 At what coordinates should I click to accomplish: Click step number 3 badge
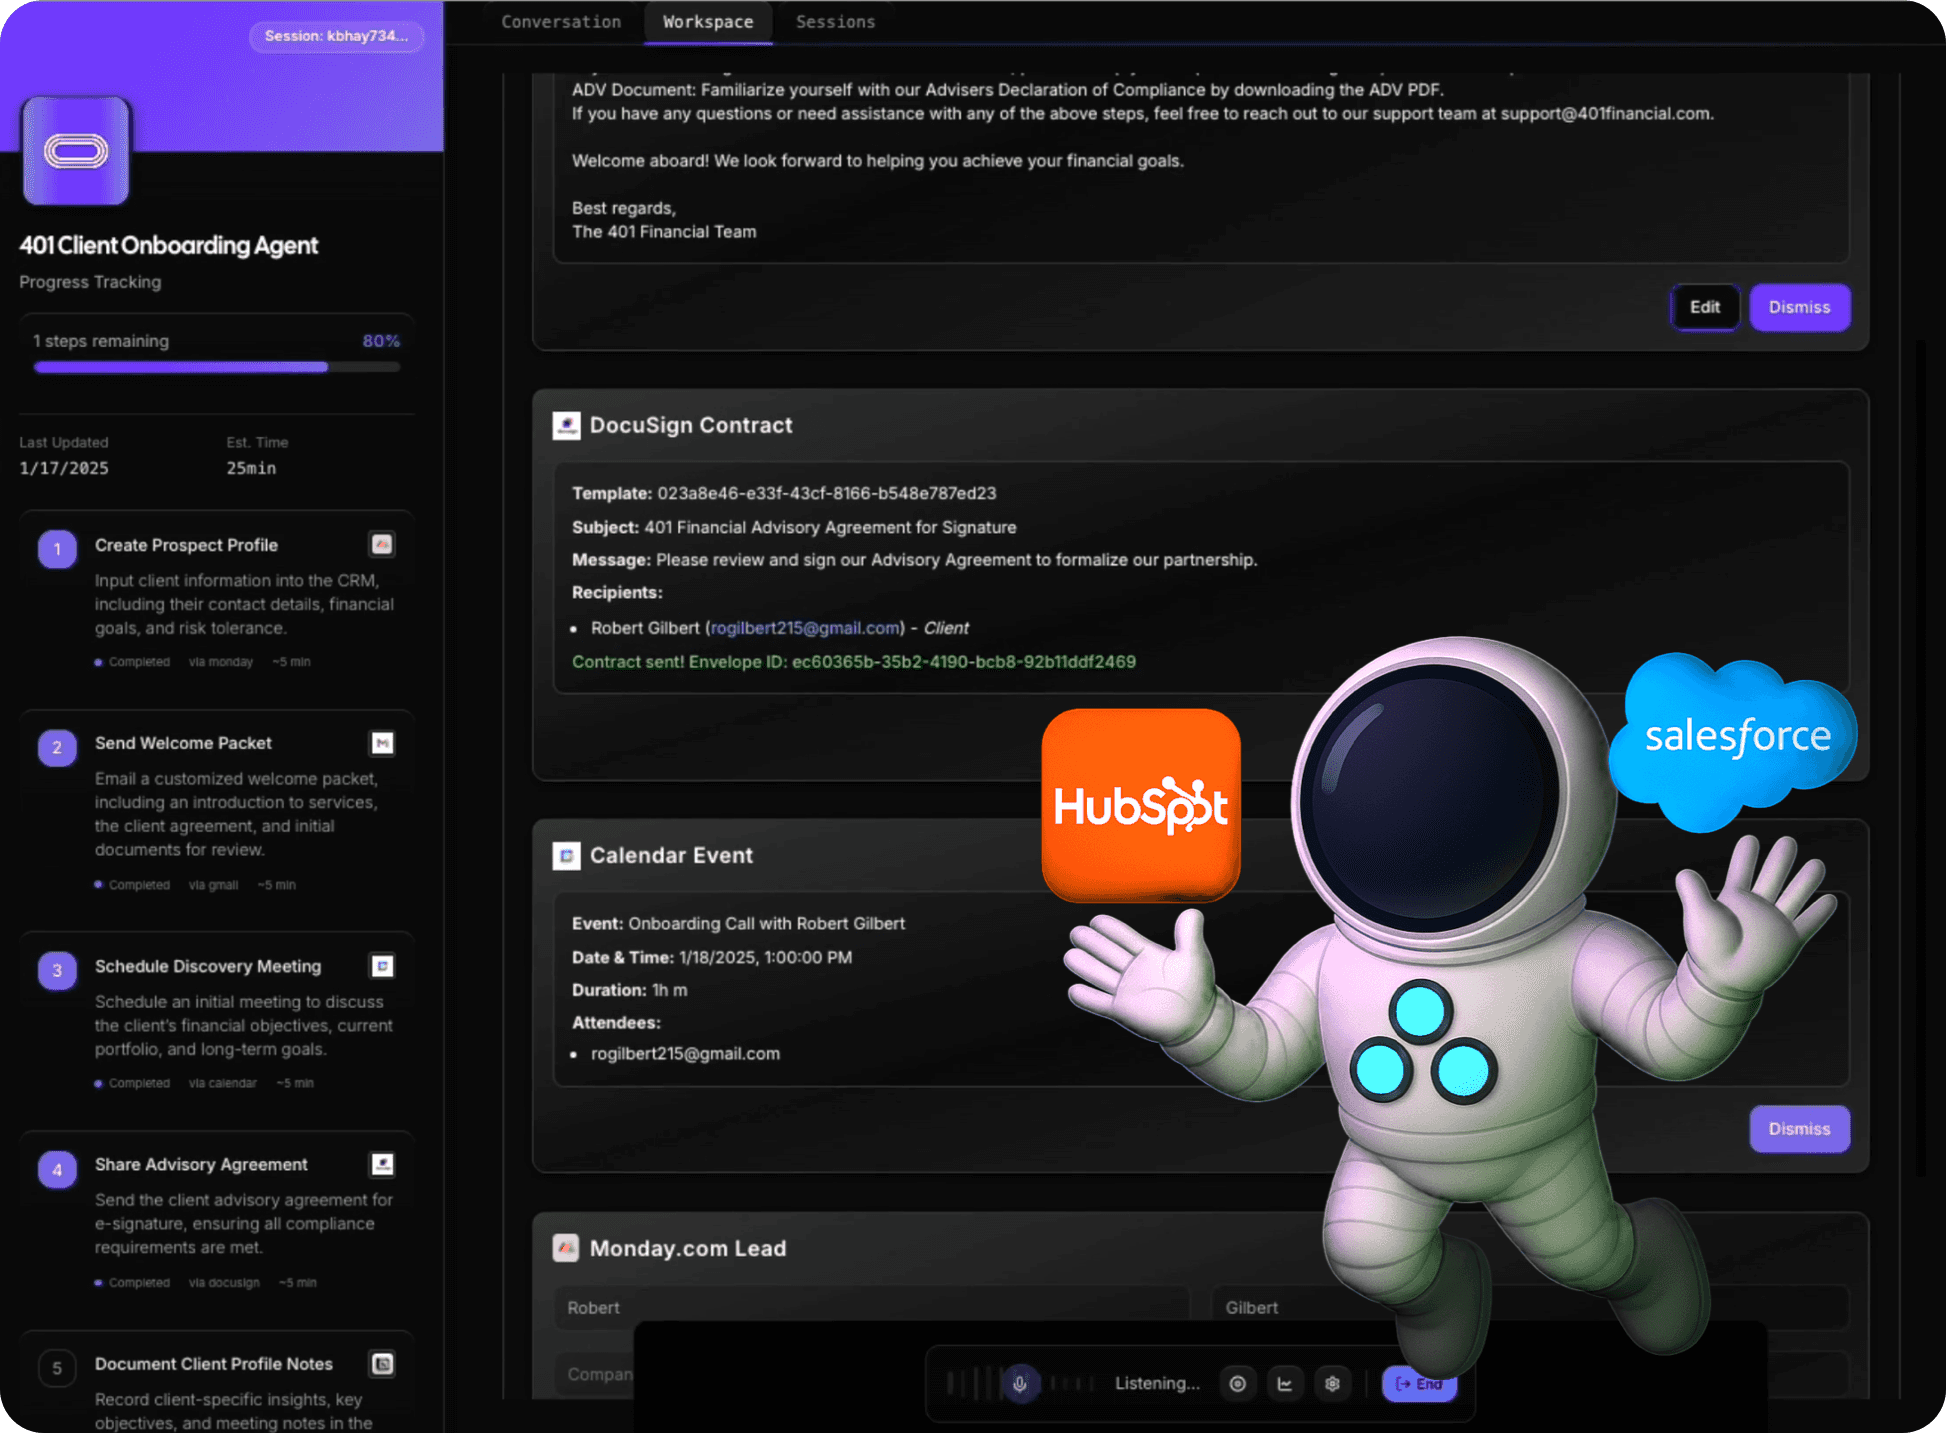pyautogui.click(x=57, y=970)
